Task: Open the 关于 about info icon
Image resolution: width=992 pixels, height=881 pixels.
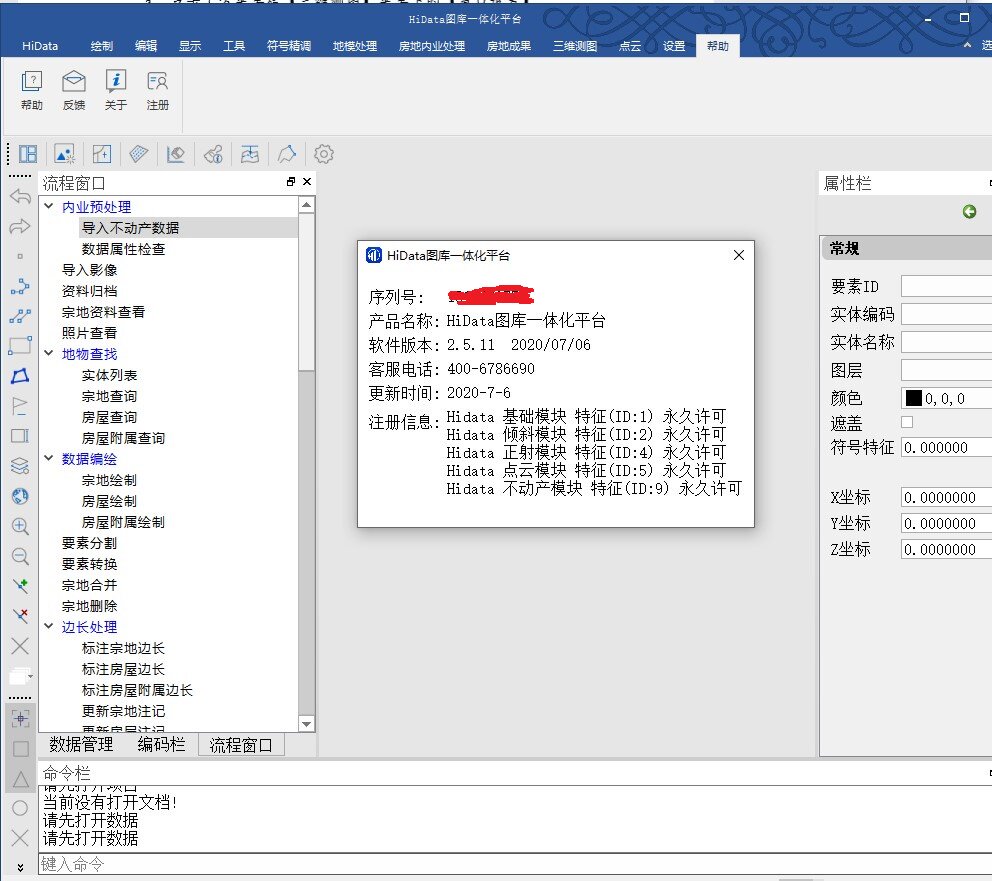Action: tap(116, 90)
